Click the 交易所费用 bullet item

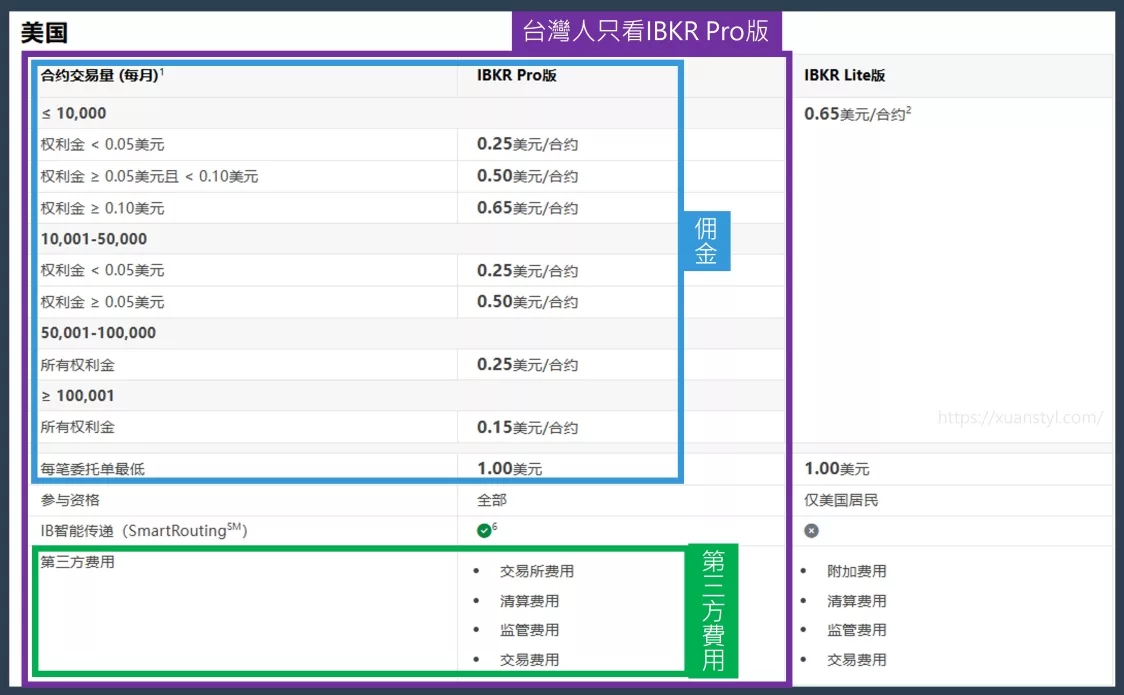pyautogui.click(x=537, y=571)
